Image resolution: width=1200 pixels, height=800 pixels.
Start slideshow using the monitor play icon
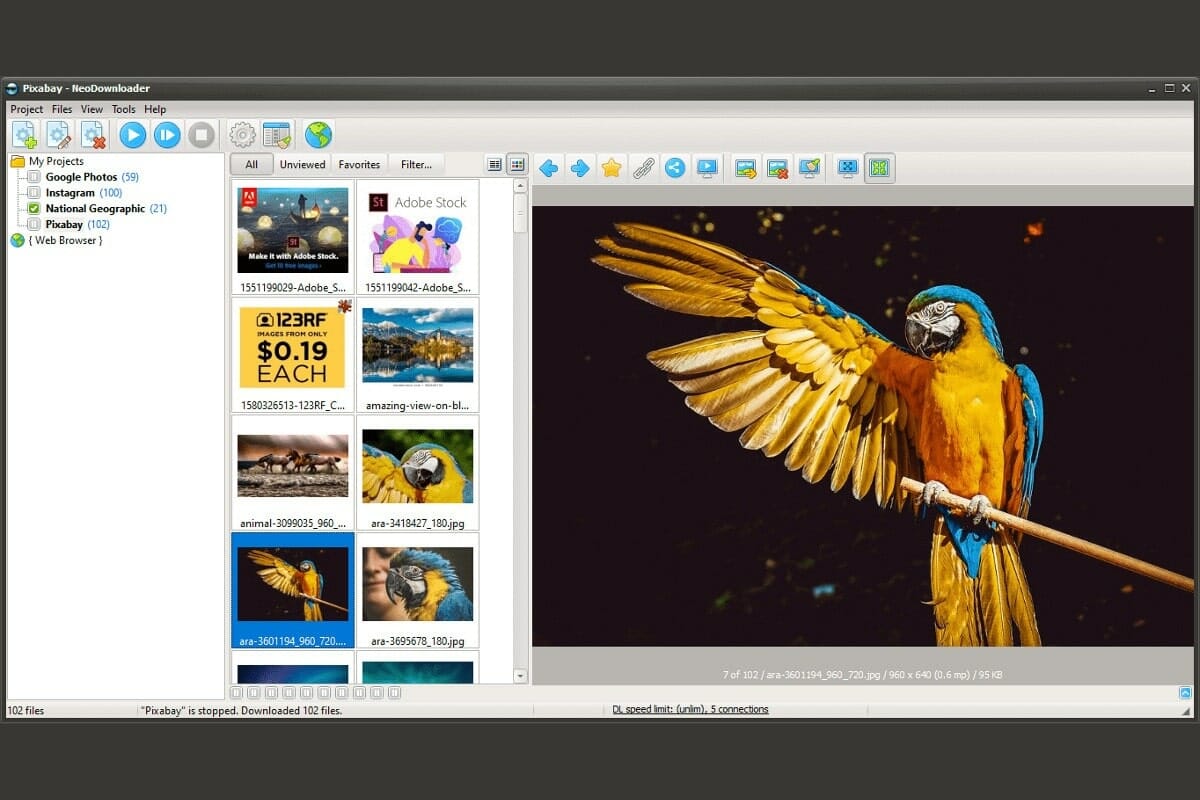tap(707, 168)
